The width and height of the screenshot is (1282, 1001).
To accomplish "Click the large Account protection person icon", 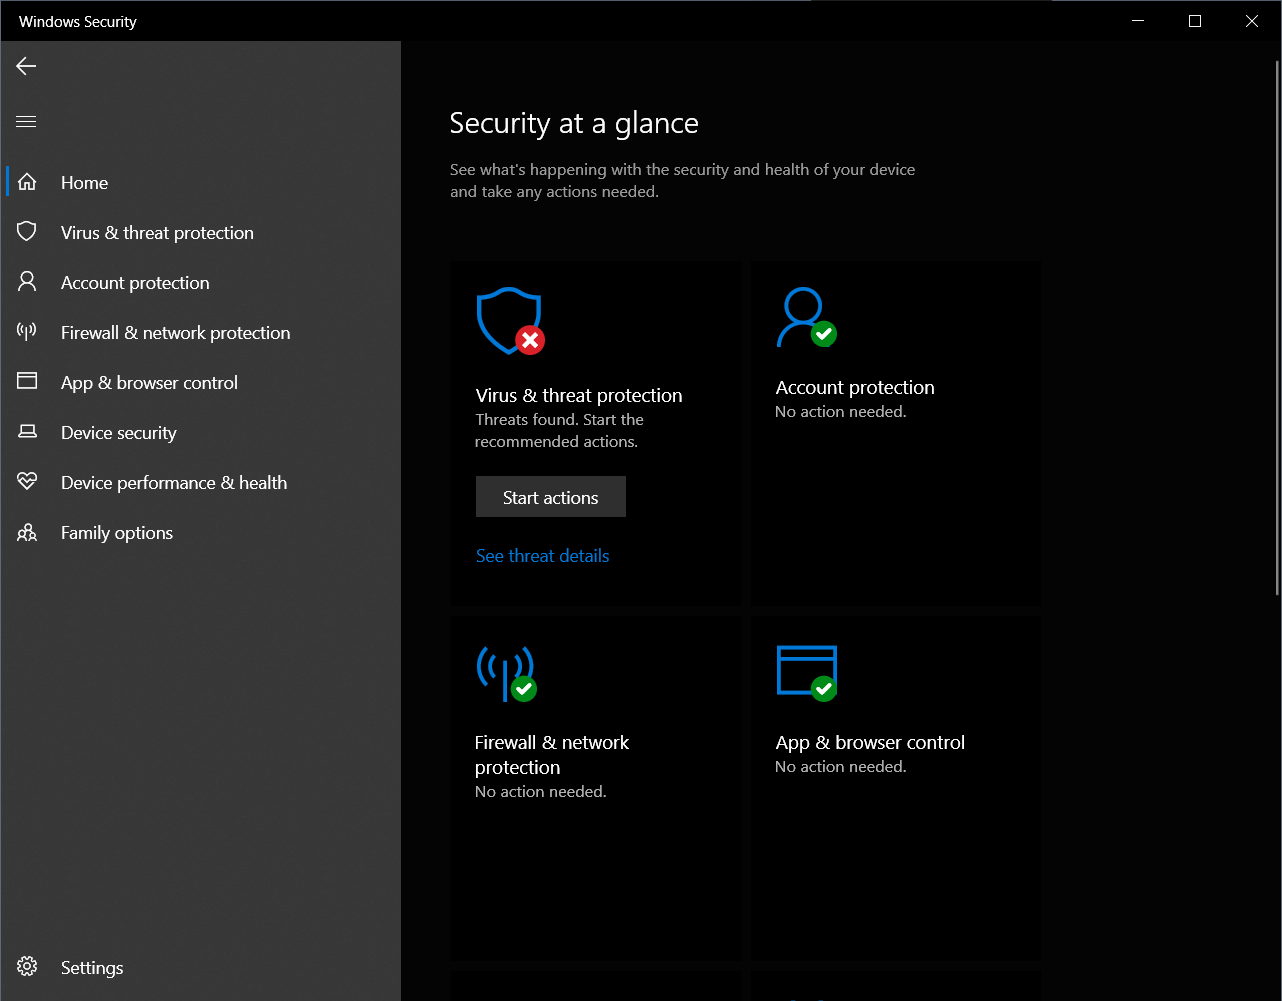I will 806,318.
